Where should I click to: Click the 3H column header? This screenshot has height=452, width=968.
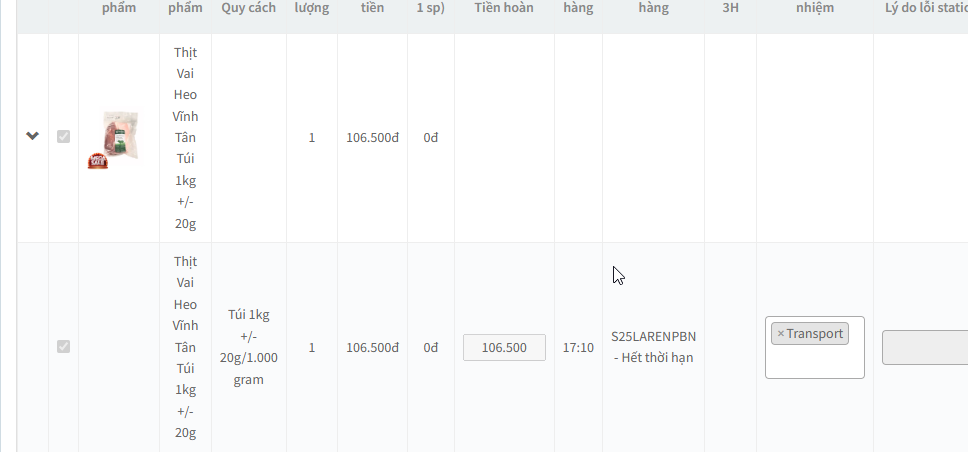coord(730,8)
